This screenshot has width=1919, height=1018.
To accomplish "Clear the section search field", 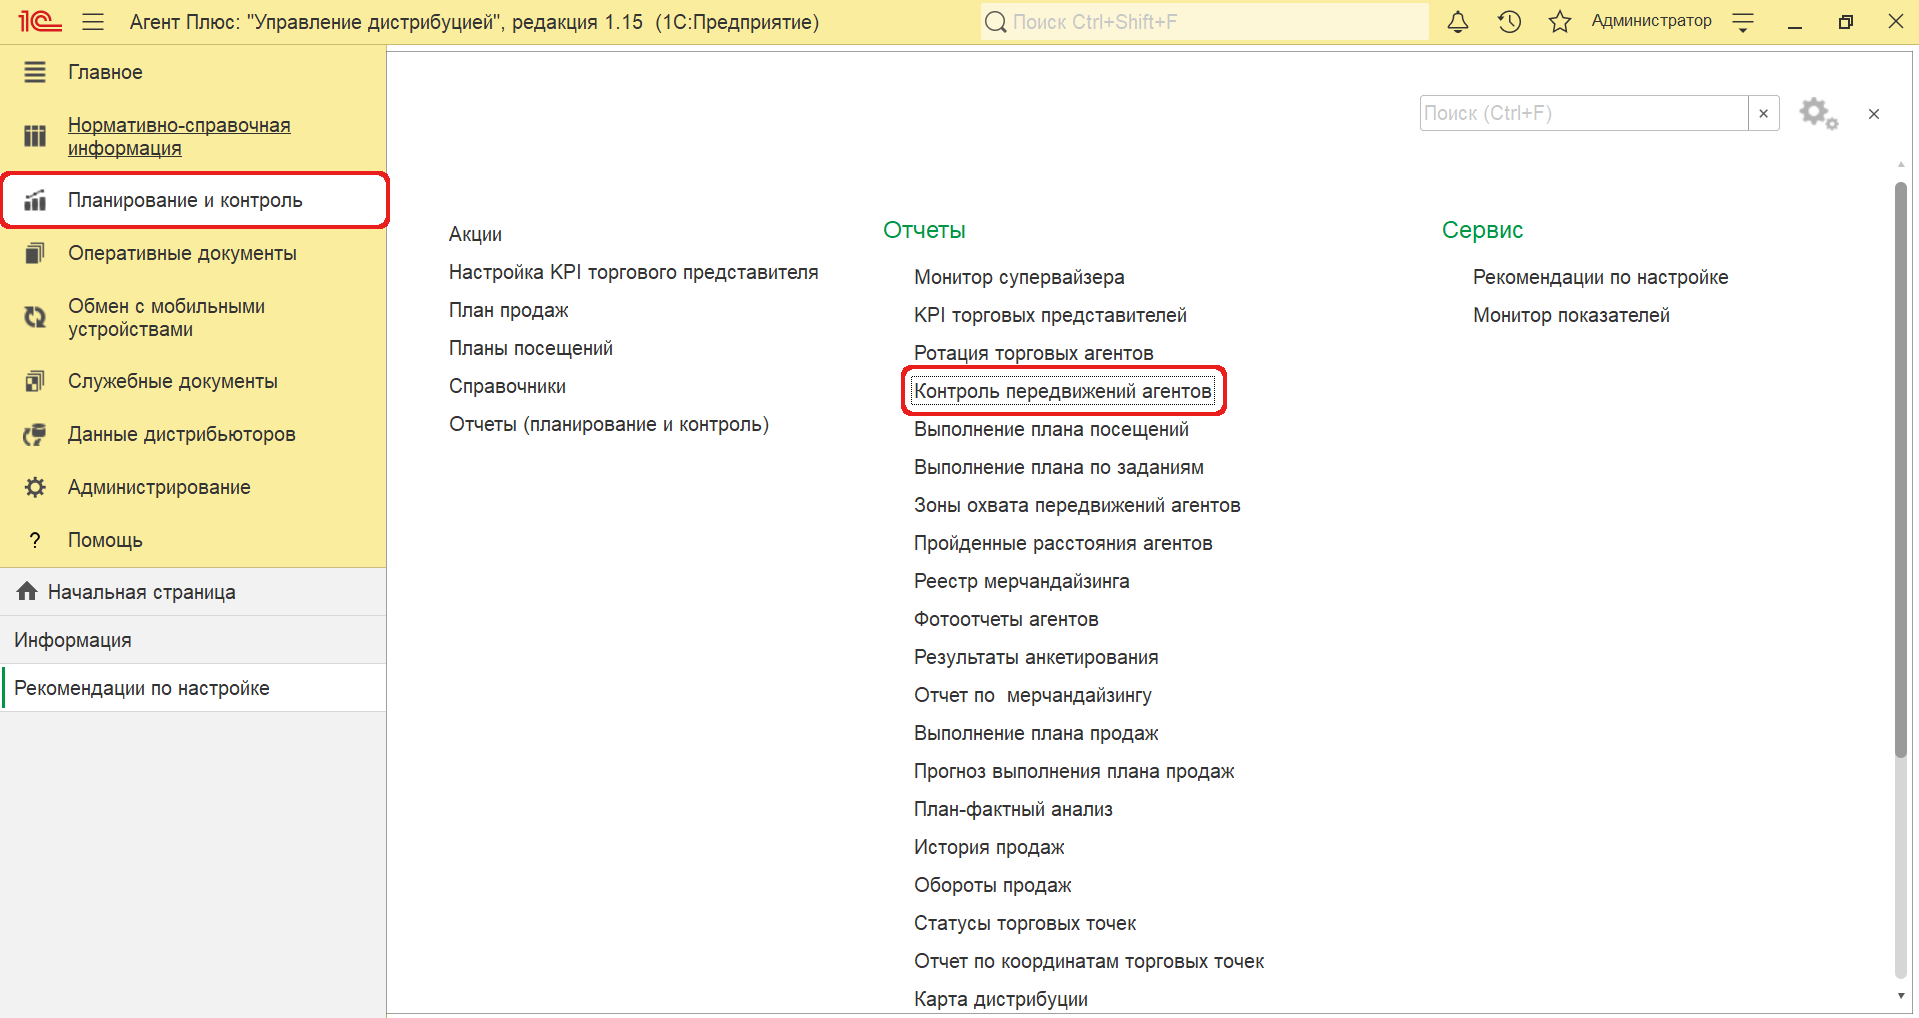I will pyautogui.click(x=1763, y=113).
